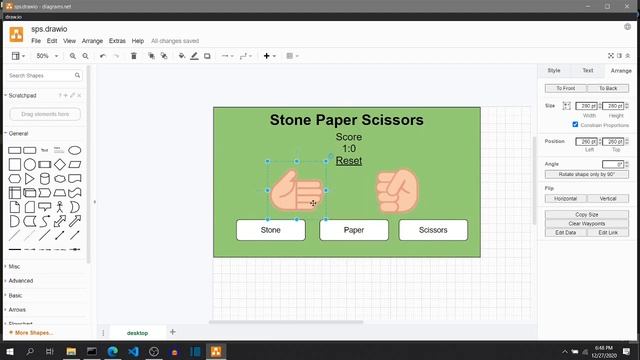The image size is (640, 360).
Task: Pick the diamond shape from General
Action: [x=60, y=164]
